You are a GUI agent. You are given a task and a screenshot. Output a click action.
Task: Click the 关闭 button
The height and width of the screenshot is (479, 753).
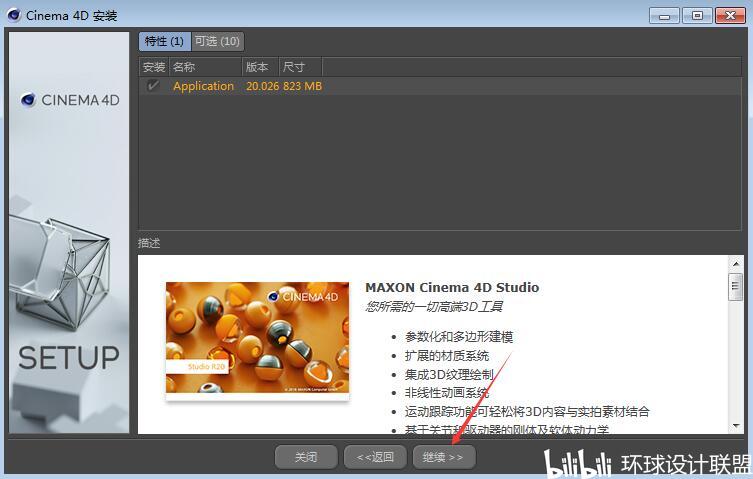(x=306, y=457)
